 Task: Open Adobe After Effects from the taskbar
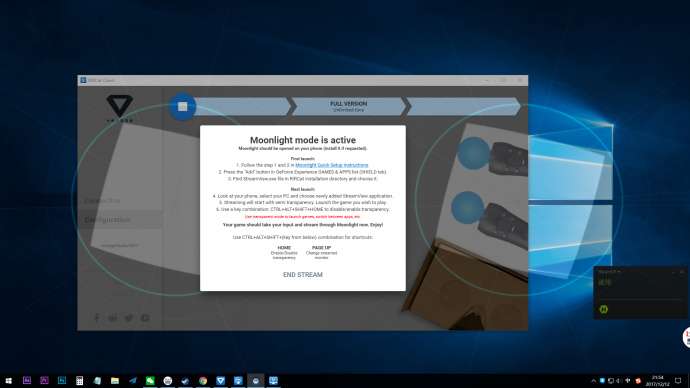[x=27, y=381]
